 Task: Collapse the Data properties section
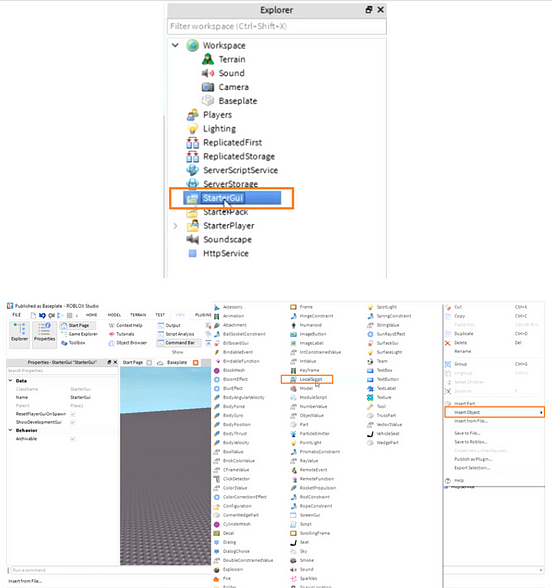10,381
